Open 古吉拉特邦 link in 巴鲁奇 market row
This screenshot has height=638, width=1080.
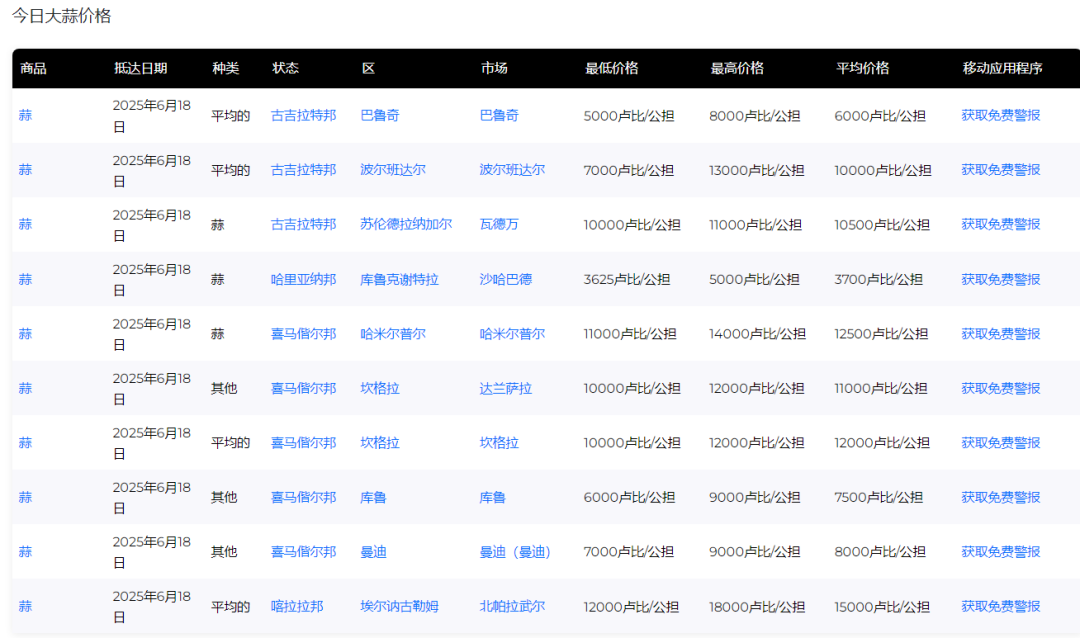point(303,116)
